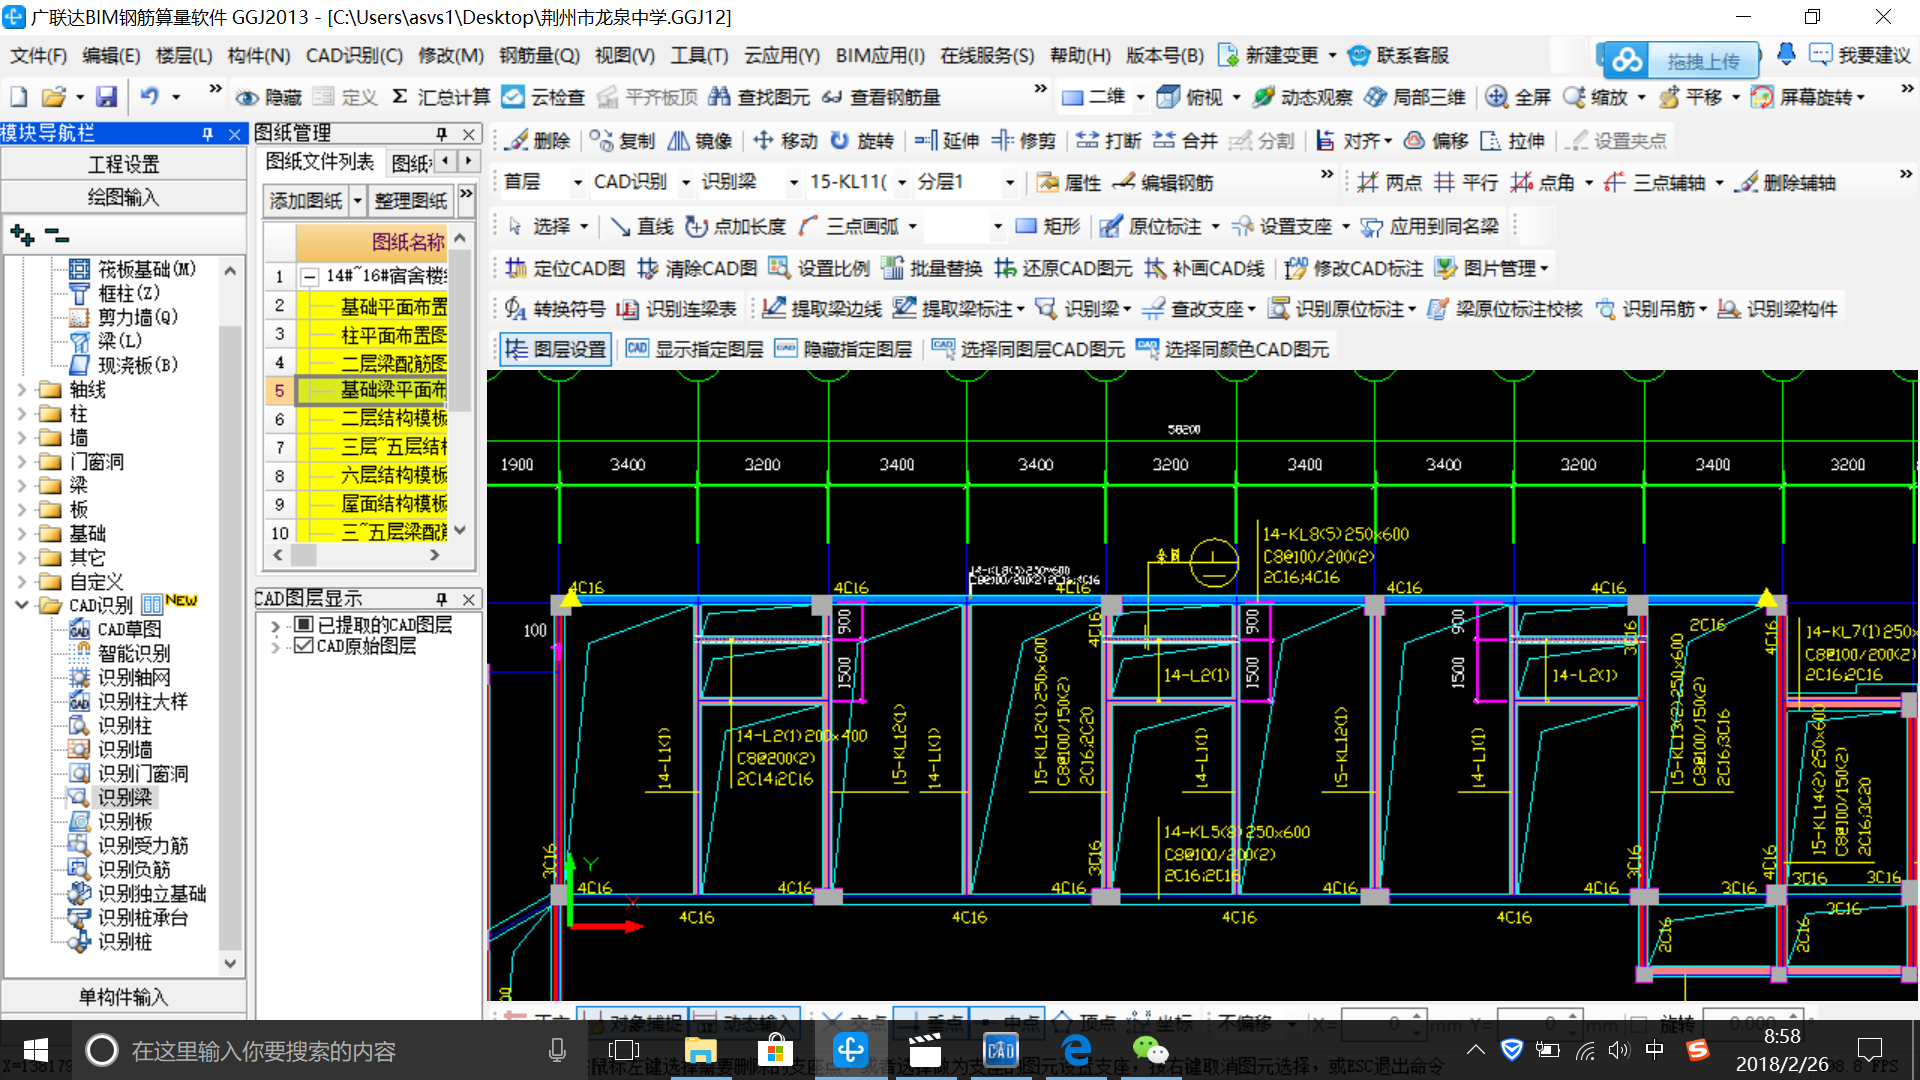The height and width of the screenshot is (1080, 1920).
Task: Open the 汇总计算 sum tool
Action: point(440,97)
